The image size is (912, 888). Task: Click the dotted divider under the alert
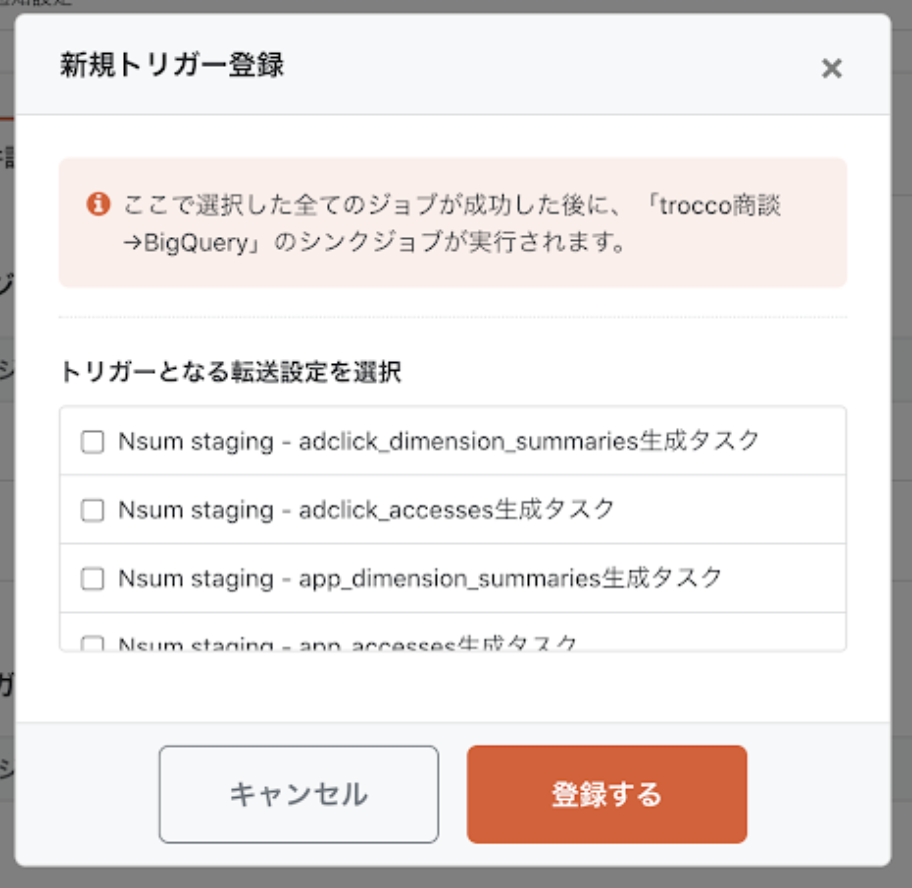(x=452, y=318)
